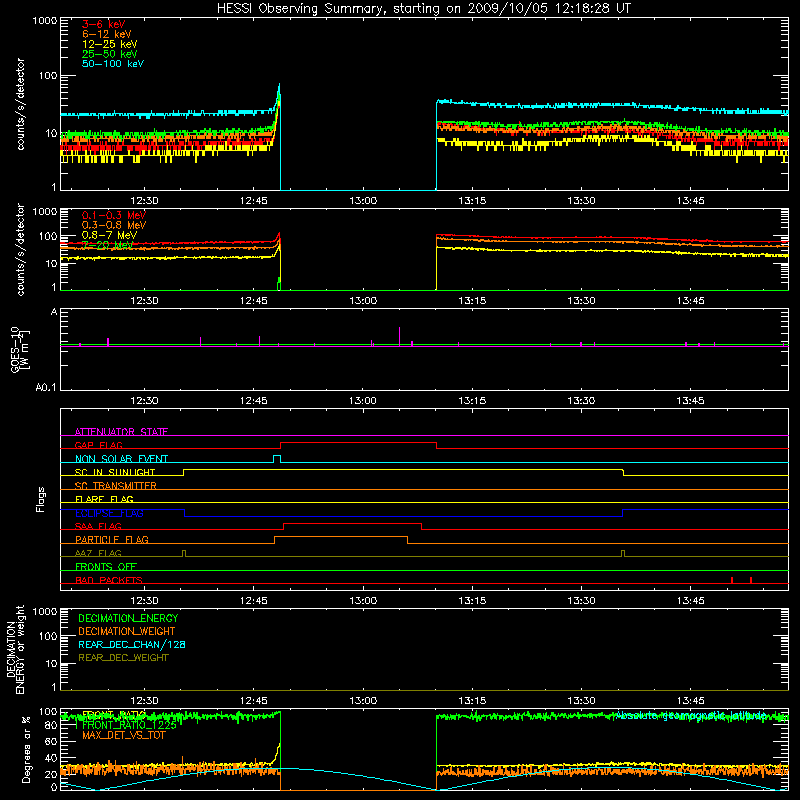Select the FRONT_RATIO_1225 legend label
Screen dimensions: 800x800
click(129, 725)
